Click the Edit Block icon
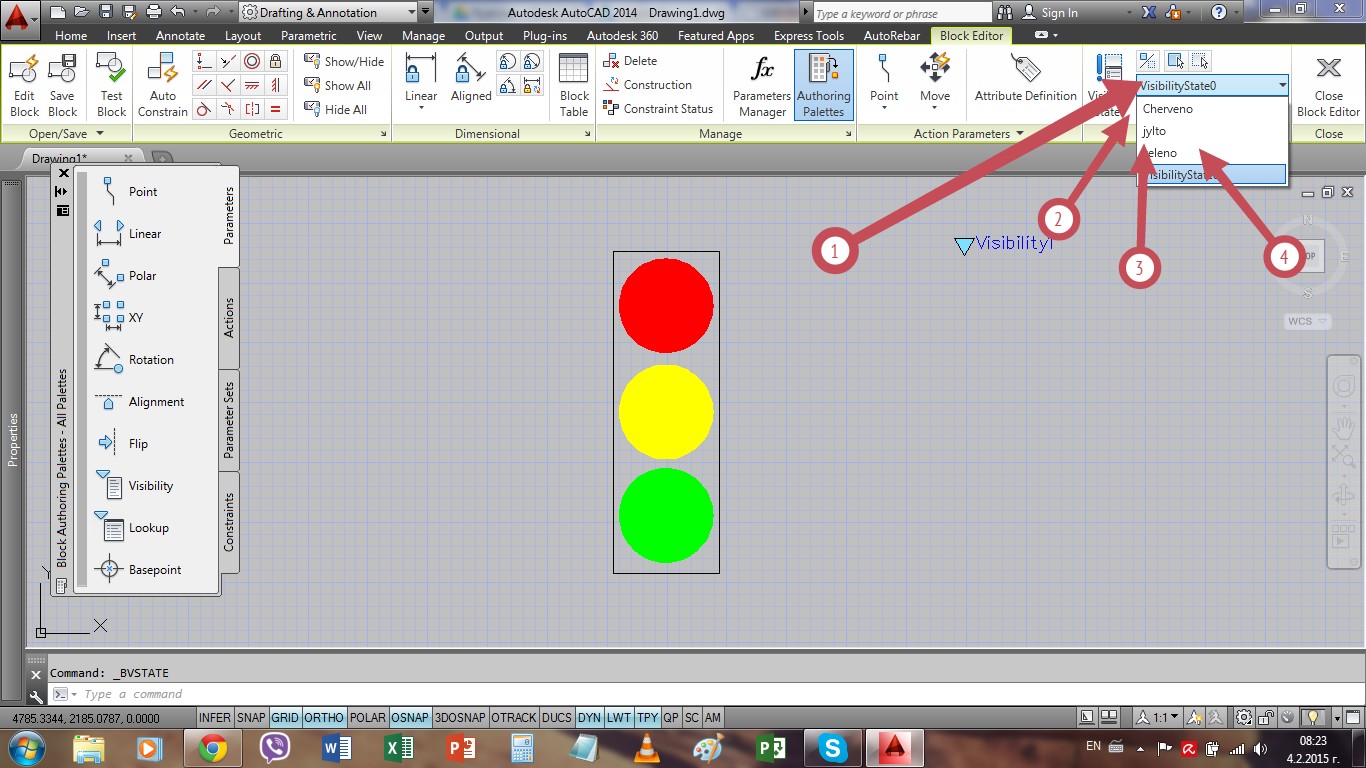The height and width of the screenshot is (768, 1366). (x=24, y=70)
